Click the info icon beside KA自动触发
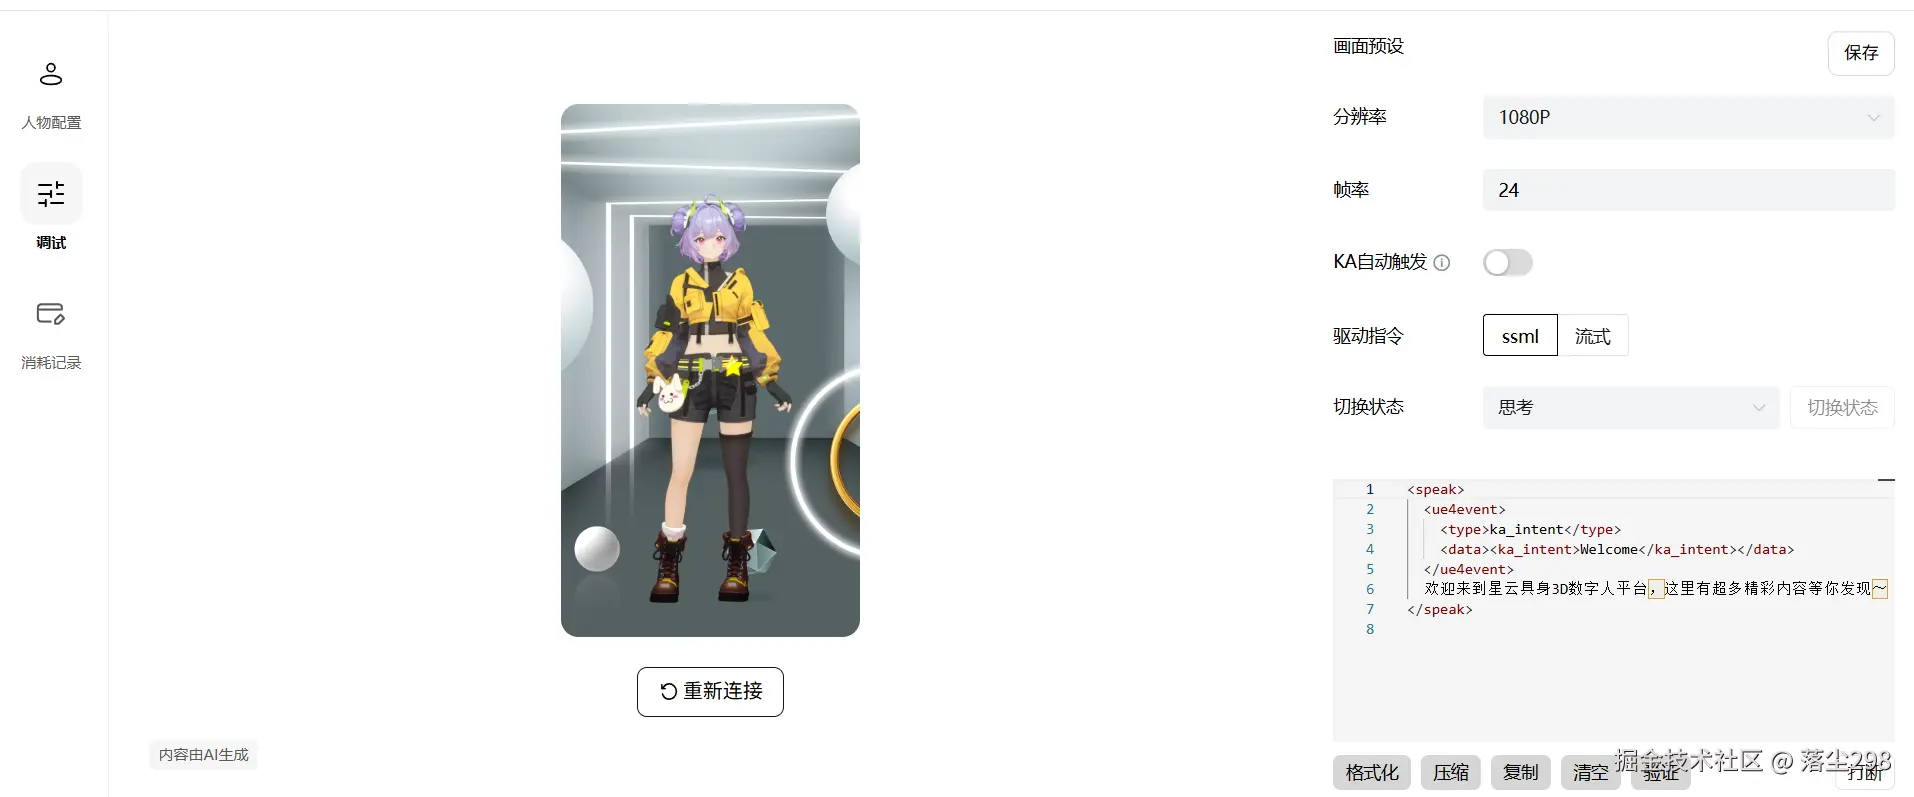This screenshot has width=1914, height=797. click(x=1442, y=263)
